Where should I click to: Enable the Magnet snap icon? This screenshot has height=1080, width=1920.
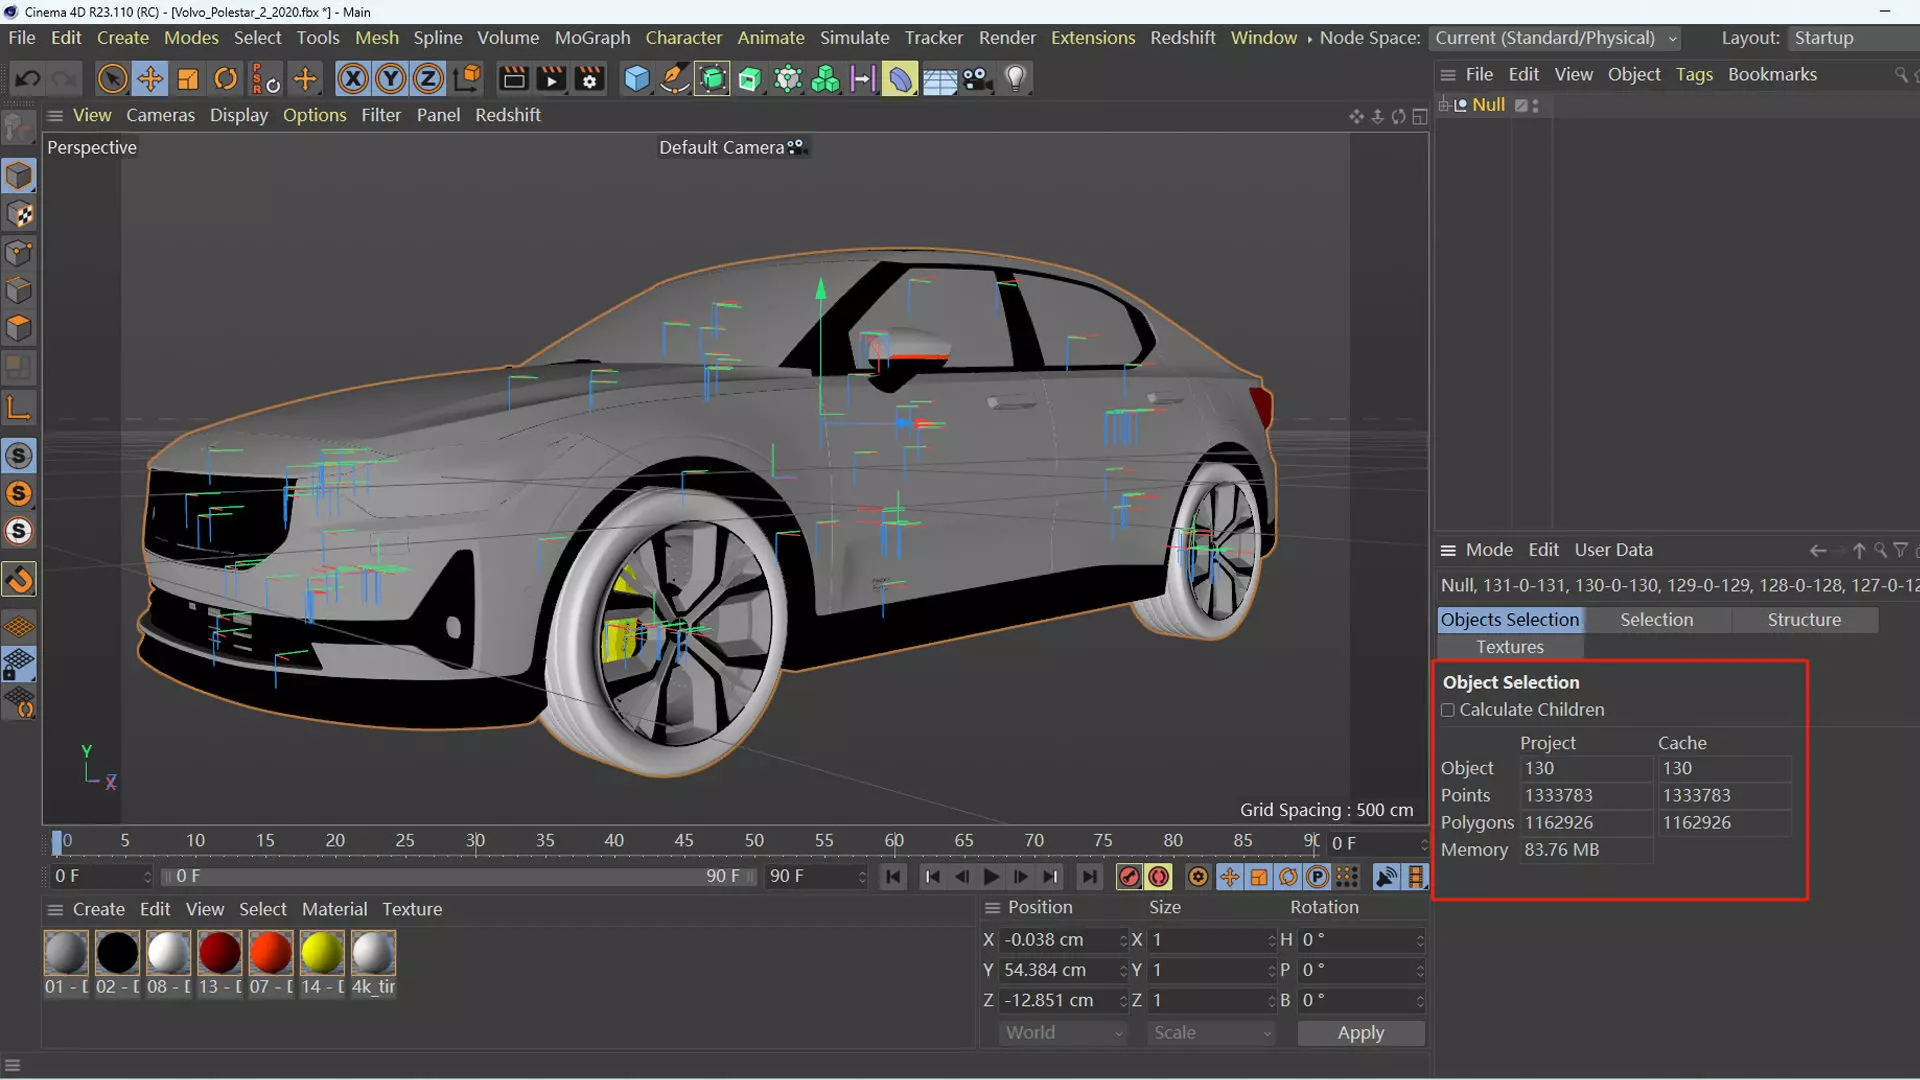click(19, 580)
